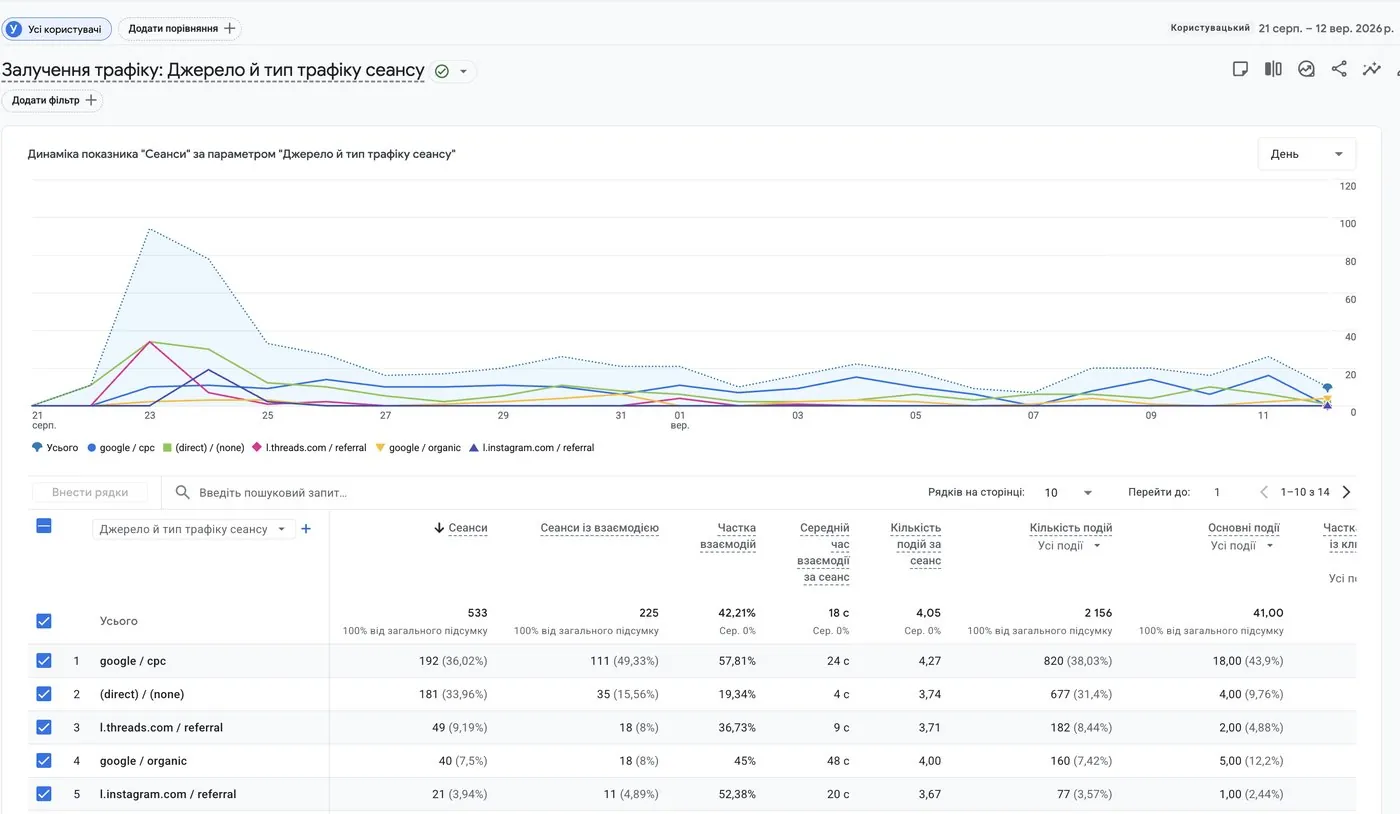Click the 192 (36,02%) sessions cell
The height and width of the screenshot is (814, 1400).
[x=453, y=661]
